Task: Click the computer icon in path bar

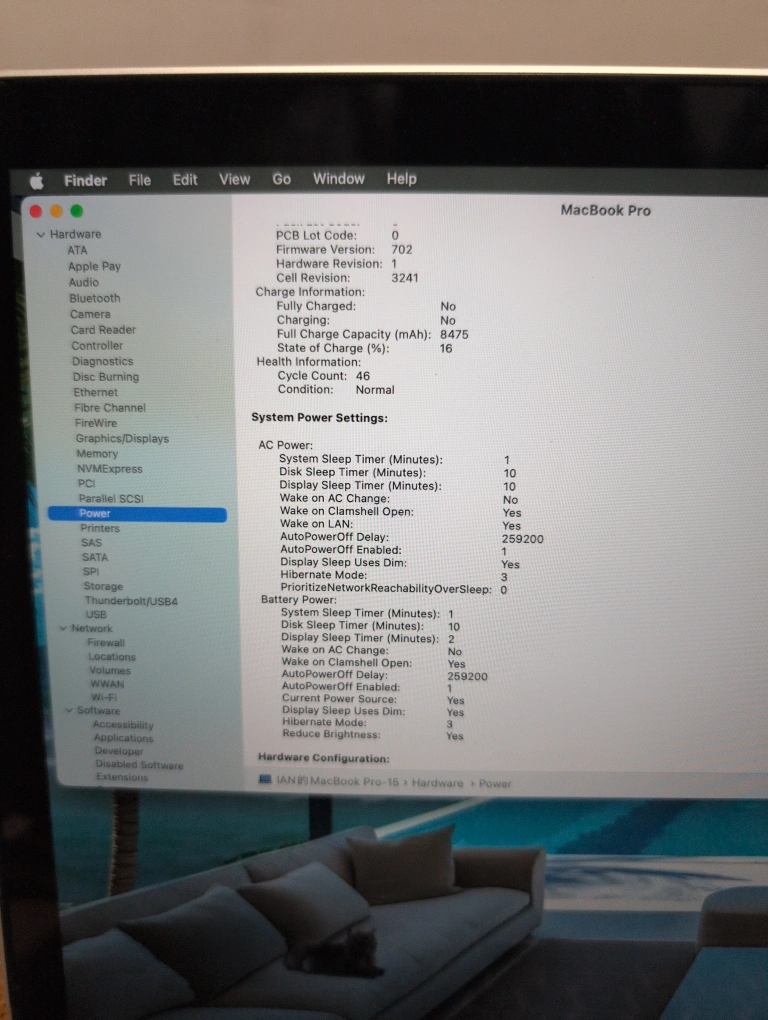Action: coord(265,779)
